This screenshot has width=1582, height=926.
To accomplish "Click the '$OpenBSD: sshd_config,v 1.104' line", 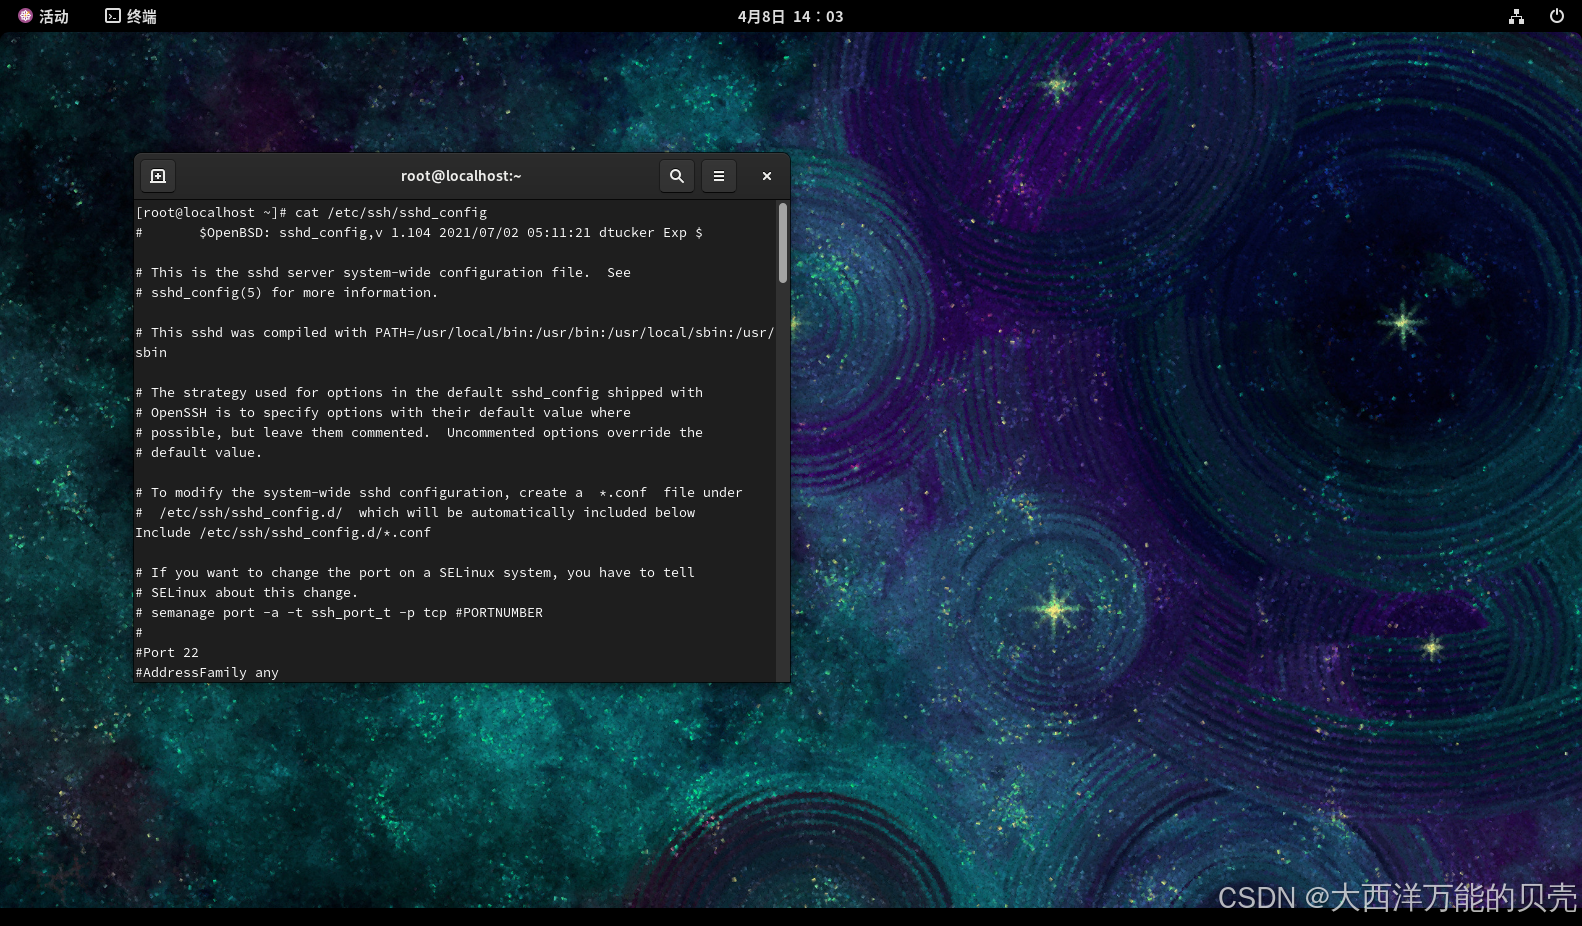I will point(419,232).
